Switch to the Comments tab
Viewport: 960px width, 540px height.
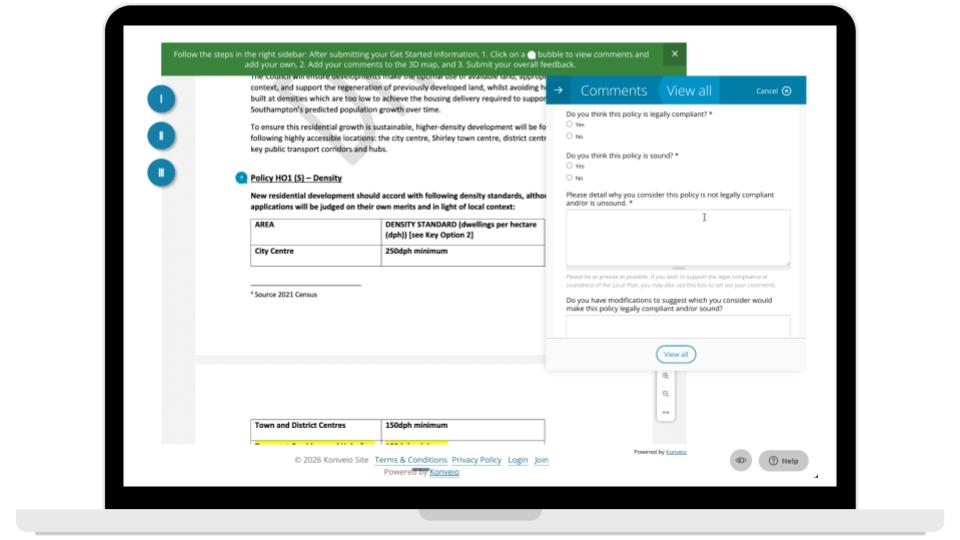[x=613, y=91]
